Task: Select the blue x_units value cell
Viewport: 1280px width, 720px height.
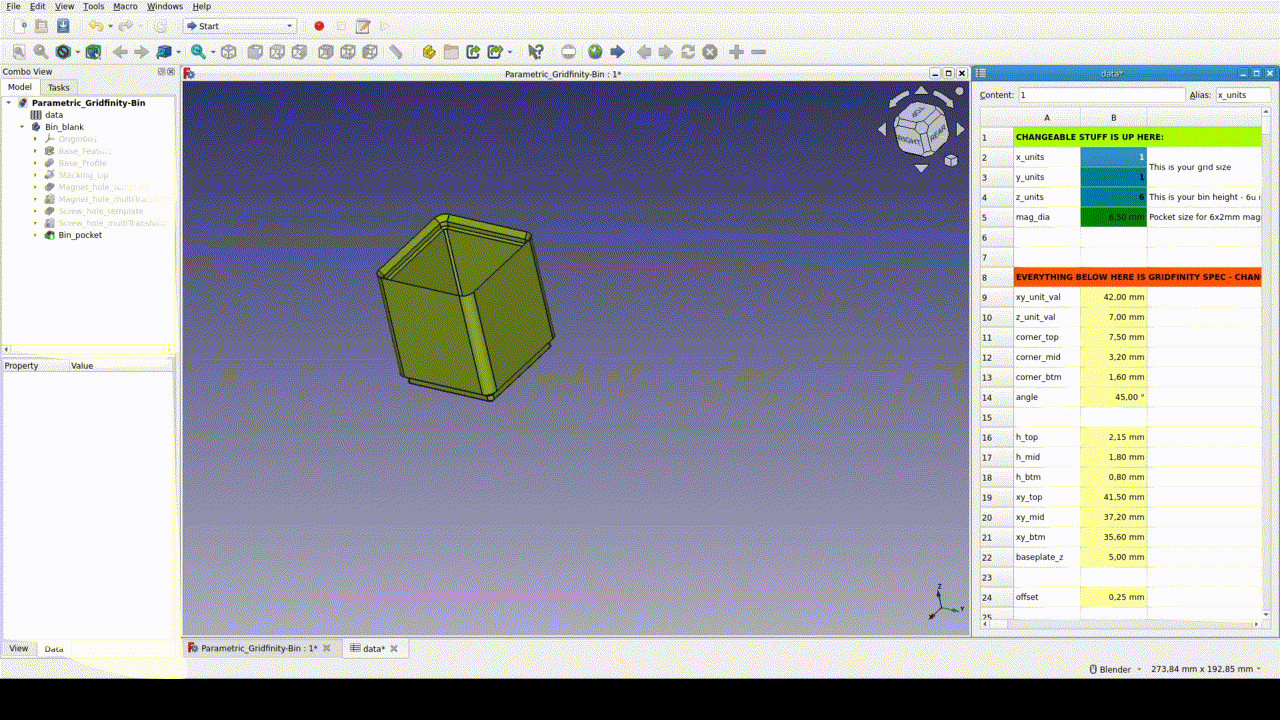Action: pyautogui.click(x=1113, y=157)
